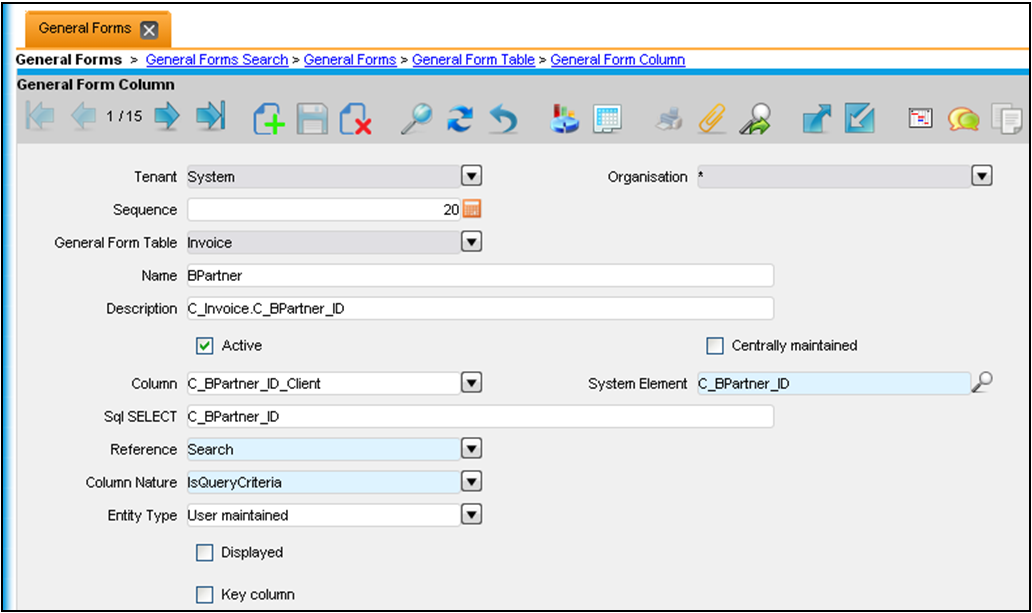Delete the current record

(355, 119)
